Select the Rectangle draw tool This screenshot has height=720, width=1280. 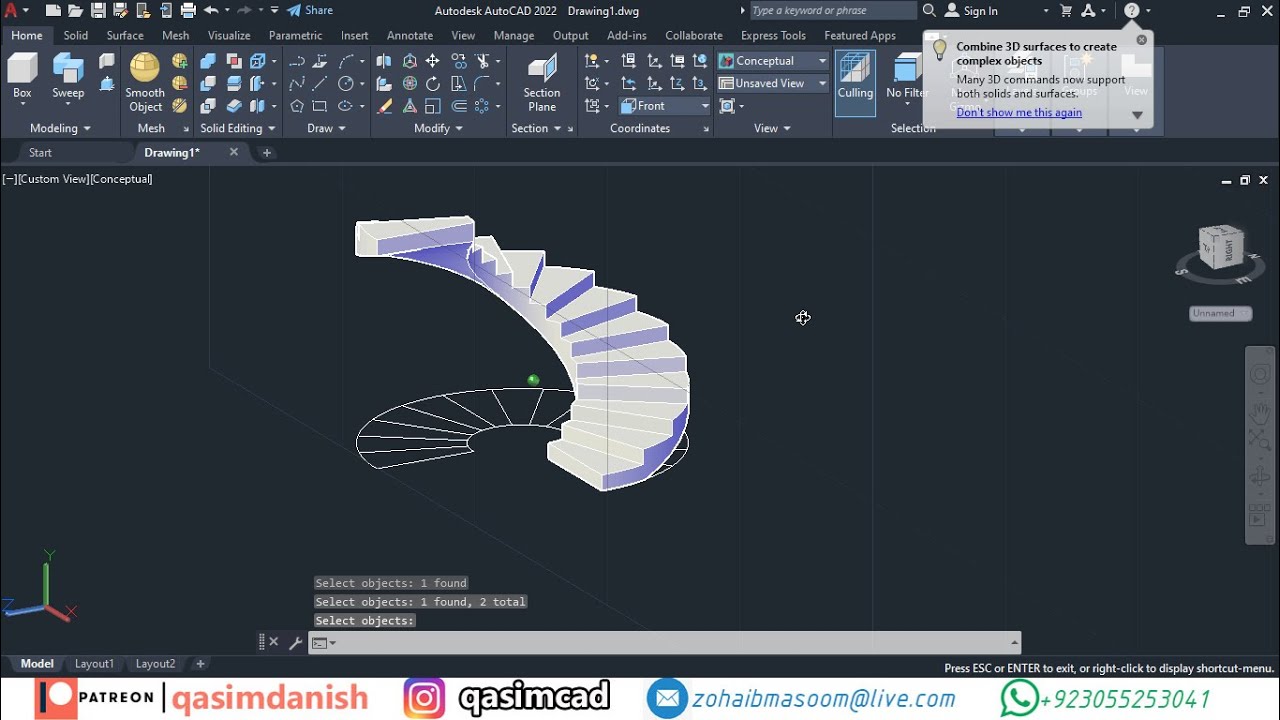(x=320, y=106)
